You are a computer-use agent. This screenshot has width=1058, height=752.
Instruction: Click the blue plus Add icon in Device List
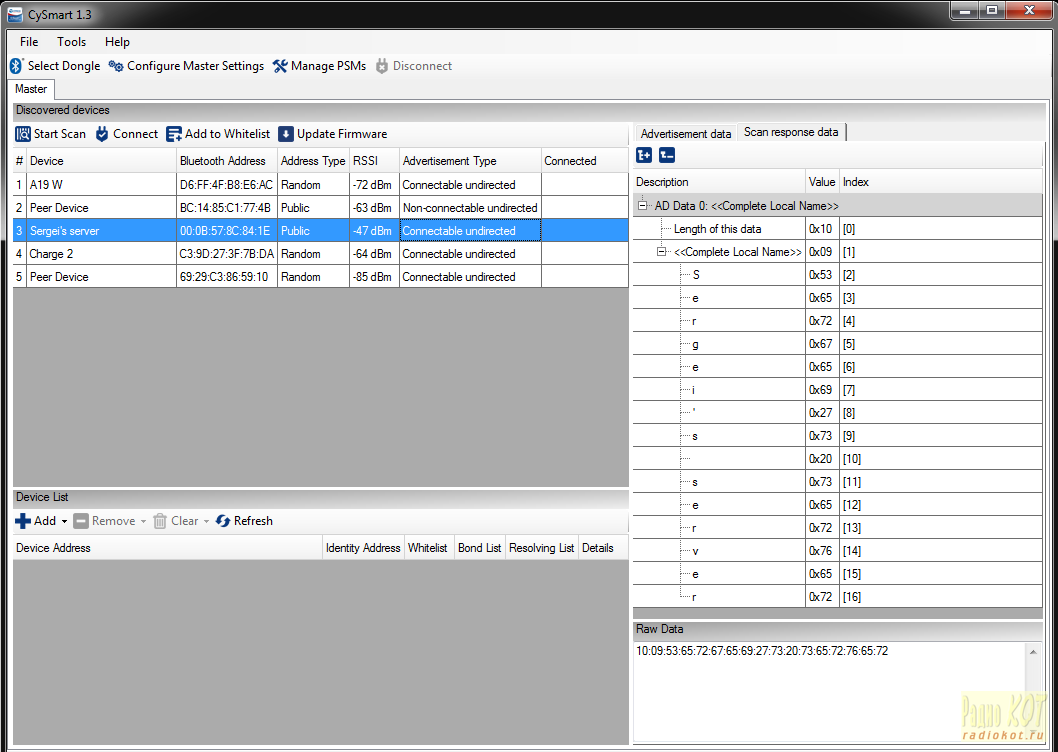(x=23, y=521)
